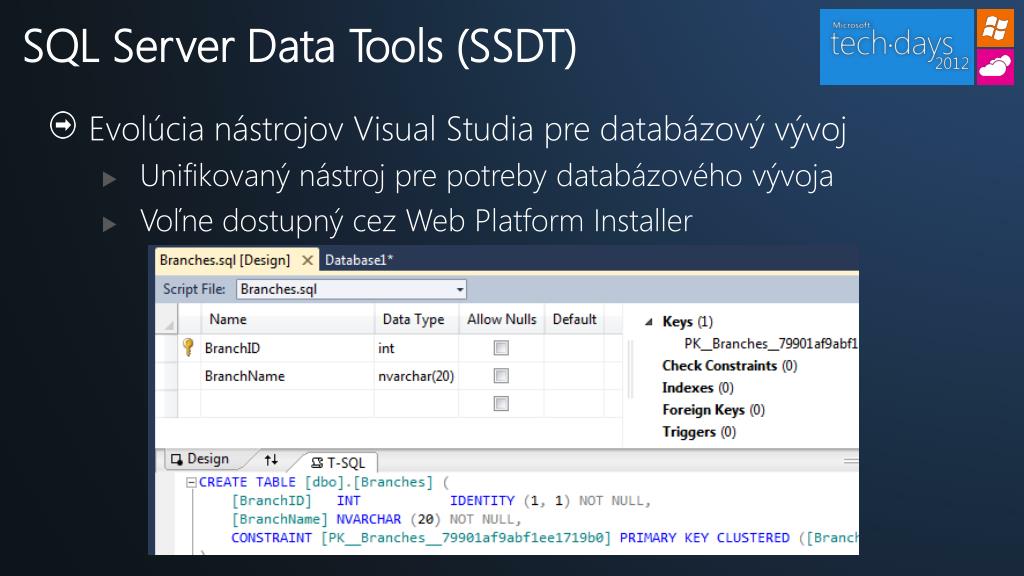Click the grid splitter beside the Keys panel
The image size is (1024, 576).
630,369
